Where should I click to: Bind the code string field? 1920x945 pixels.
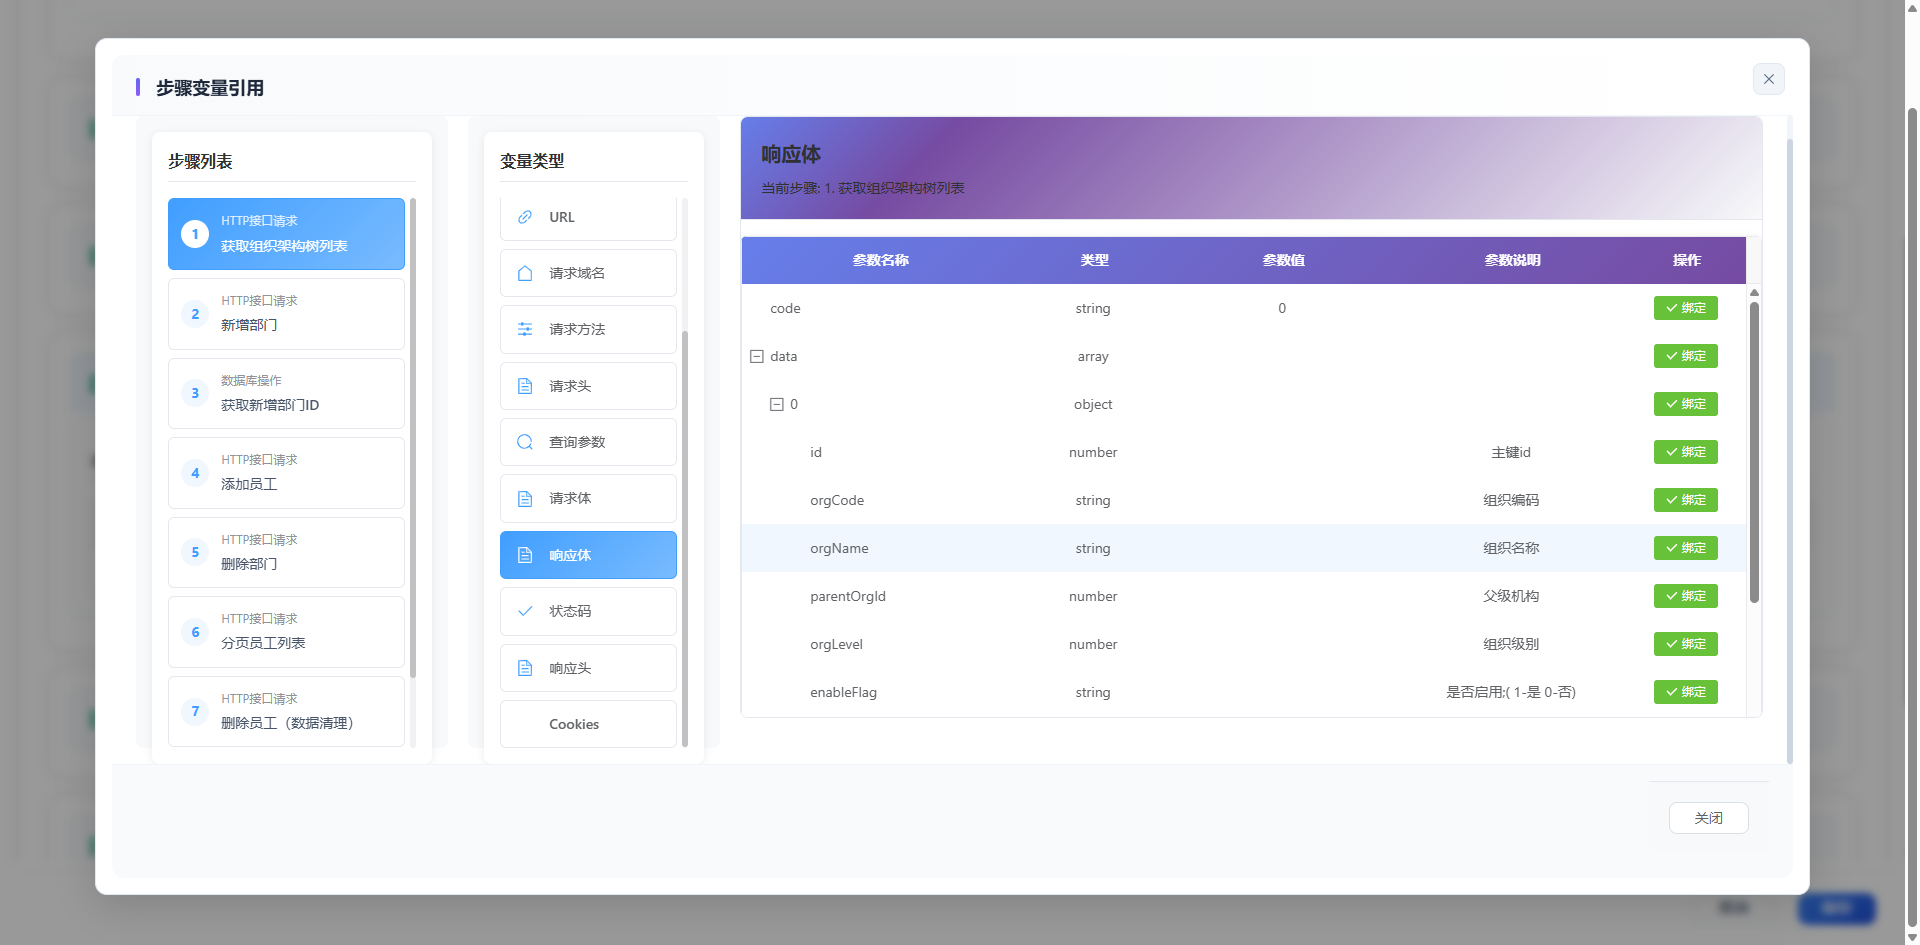tap(1685, 308)
